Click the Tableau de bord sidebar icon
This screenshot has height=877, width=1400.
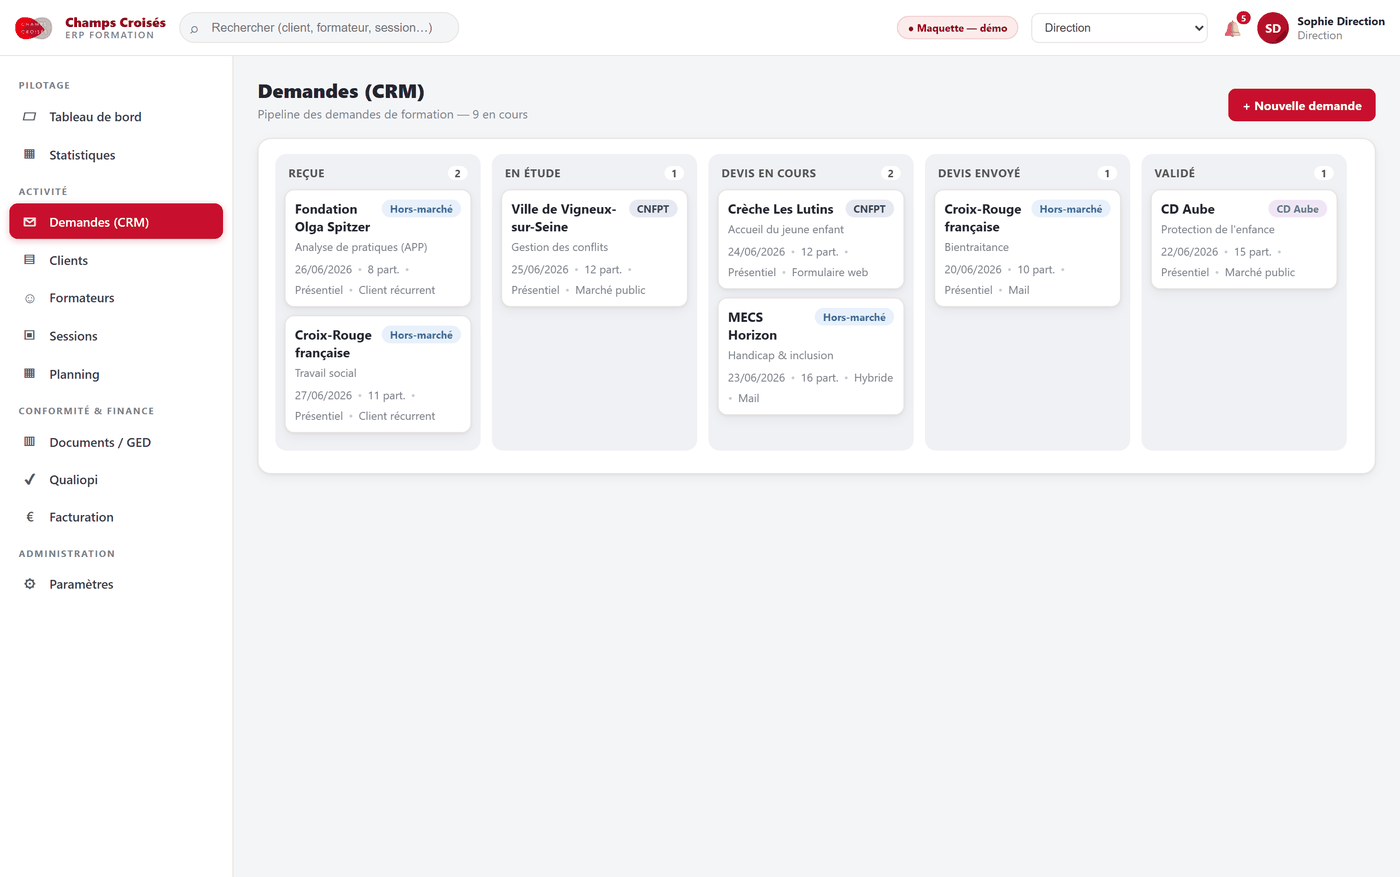(x=29, y=117)
